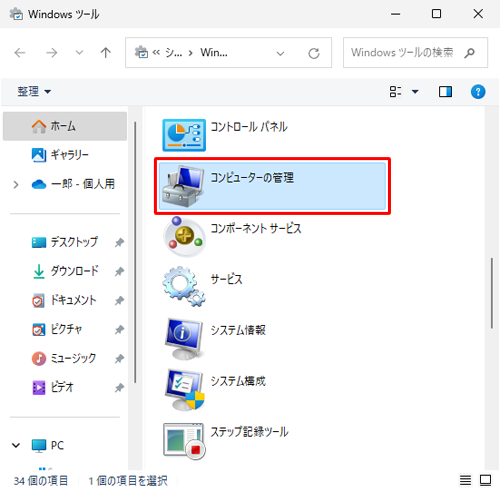Go forward with the right arrow
500x492 pixels.
click(x=52, y=53)
